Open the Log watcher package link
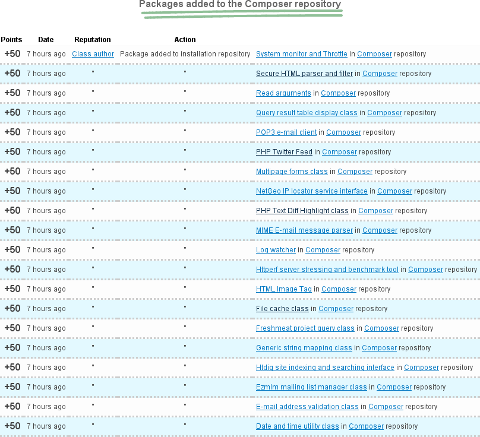This screenshot has width=480, height=437. [276, 250]
